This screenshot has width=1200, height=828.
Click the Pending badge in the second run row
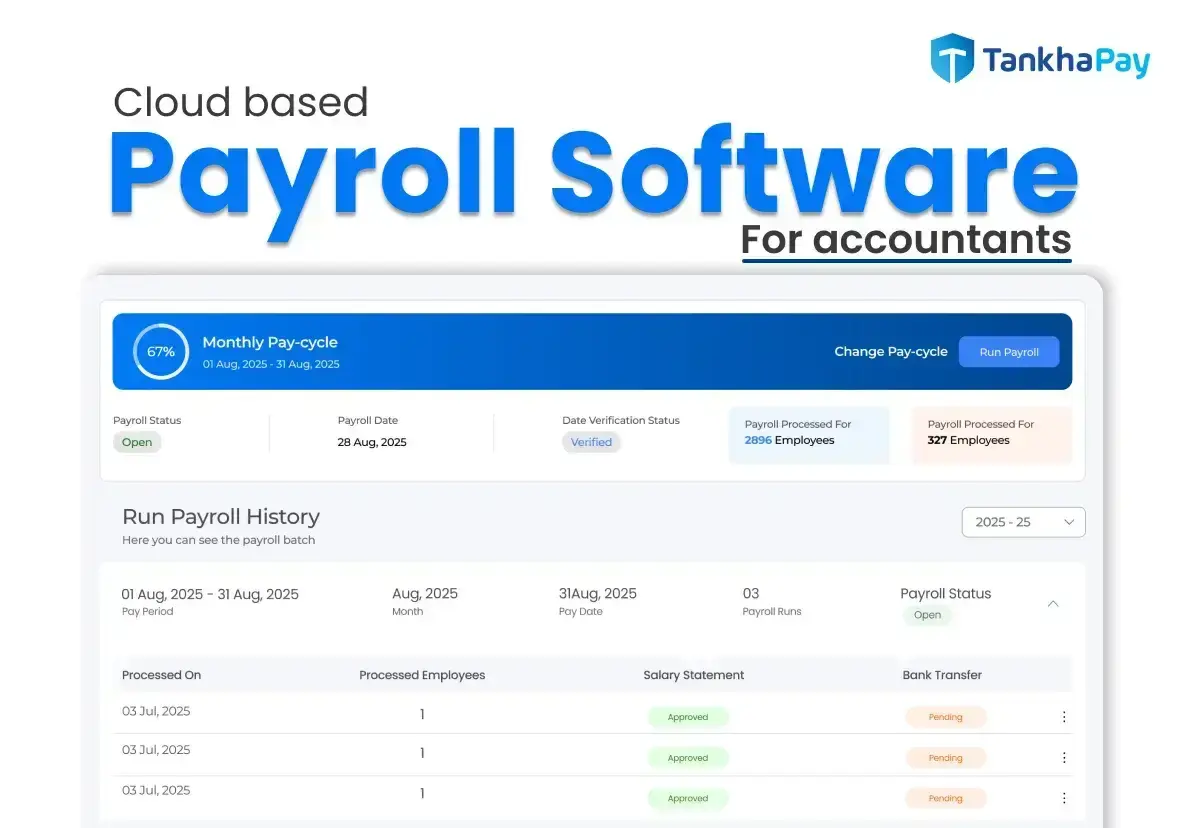(x=946, y=757)
